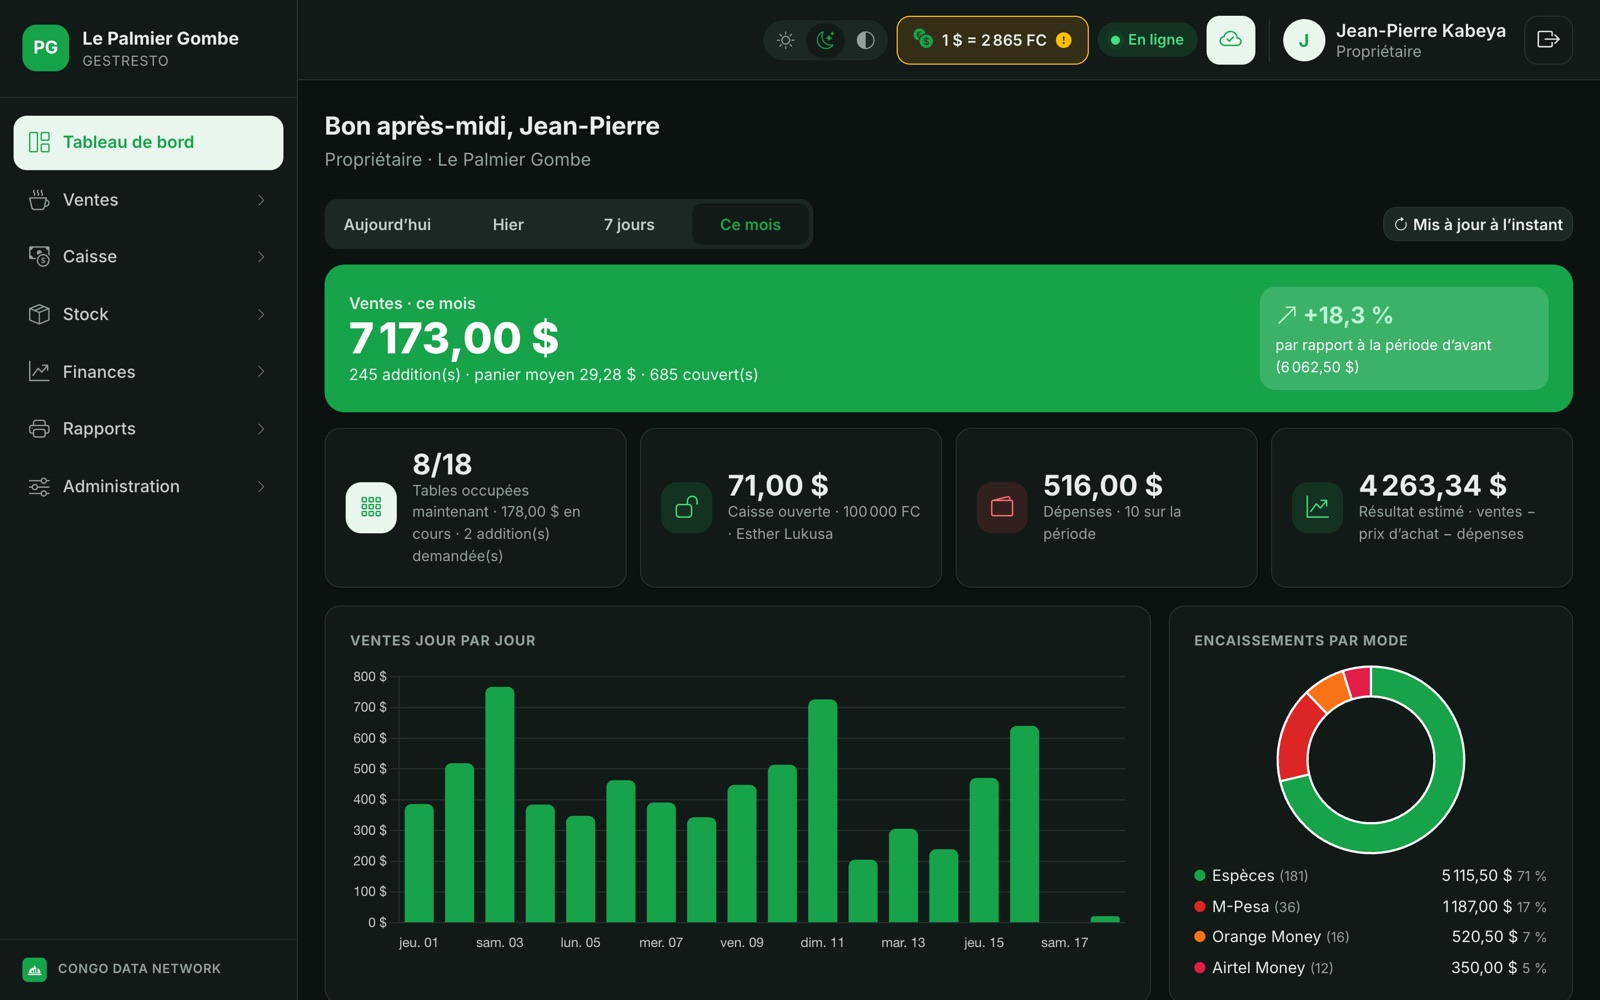Click the résultat estimé chart icon

coord(1317,507)
